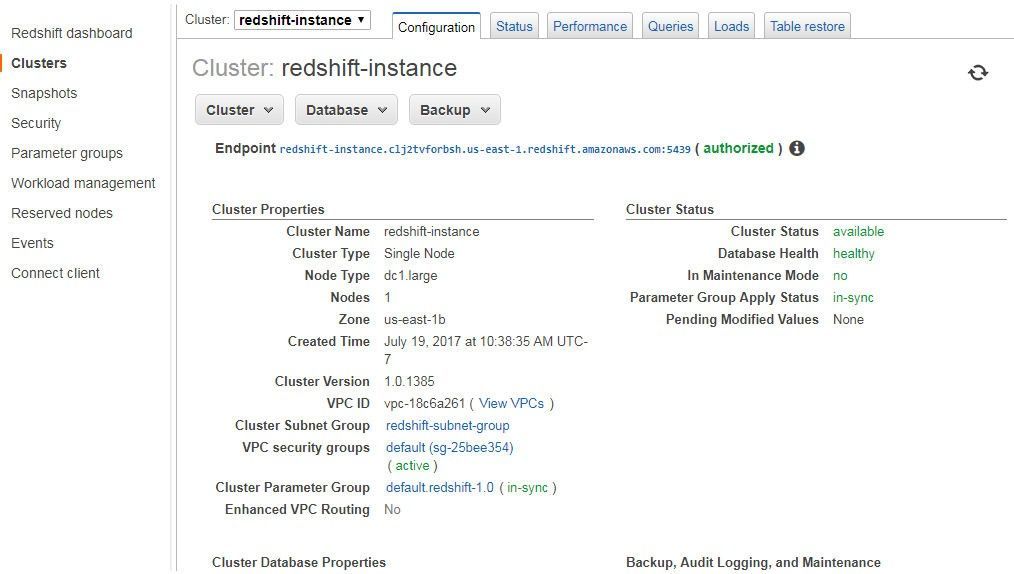Select Clusters in the sidebar

point(39,63)
